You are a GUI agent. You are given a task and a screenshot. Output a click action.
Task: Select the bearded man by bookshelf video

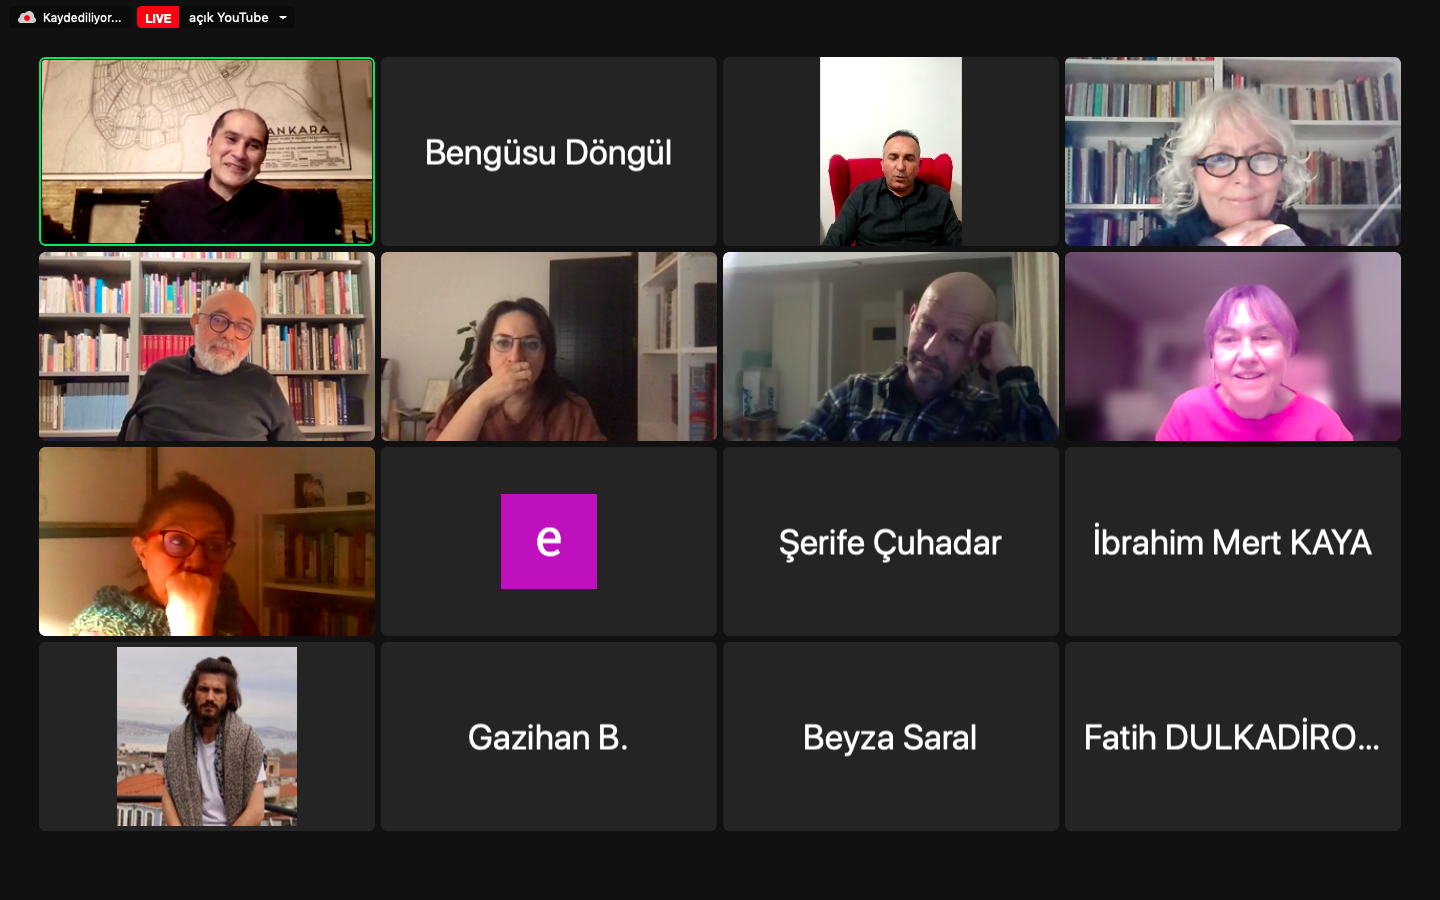click(207, 346)
